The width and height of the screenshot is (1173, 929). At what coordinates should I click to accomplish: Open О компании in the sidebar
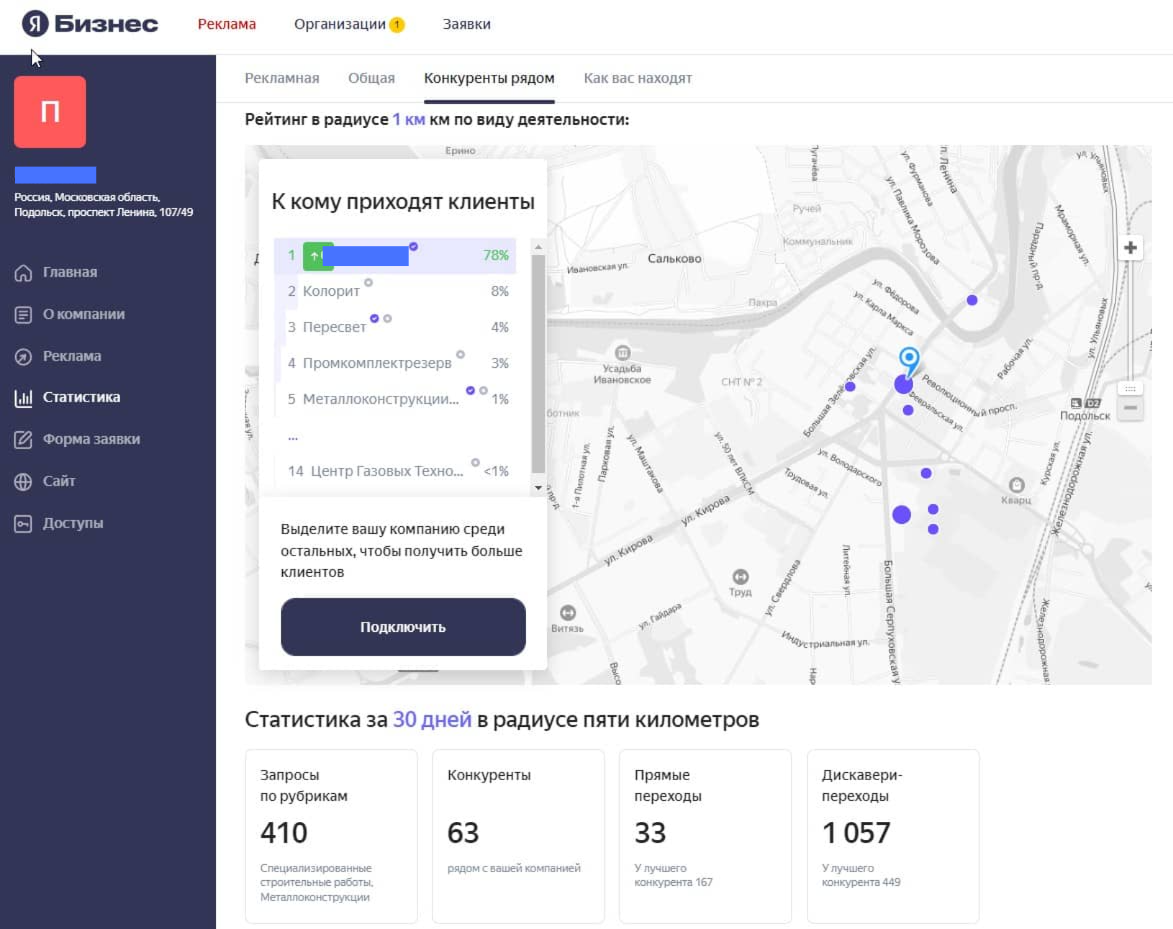click(x=83, y=314)
